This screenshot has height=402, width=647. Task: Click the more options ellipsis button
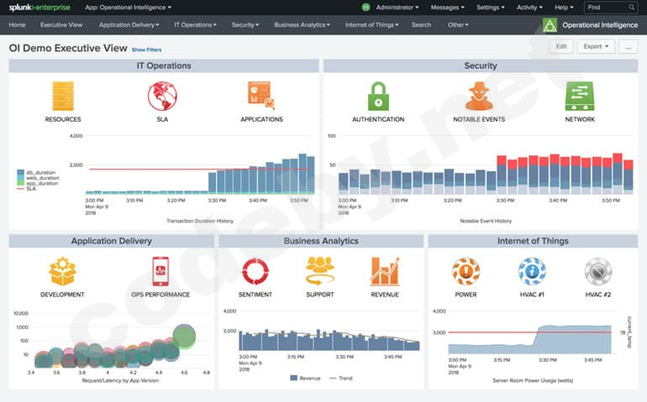[x=628, y=47]
